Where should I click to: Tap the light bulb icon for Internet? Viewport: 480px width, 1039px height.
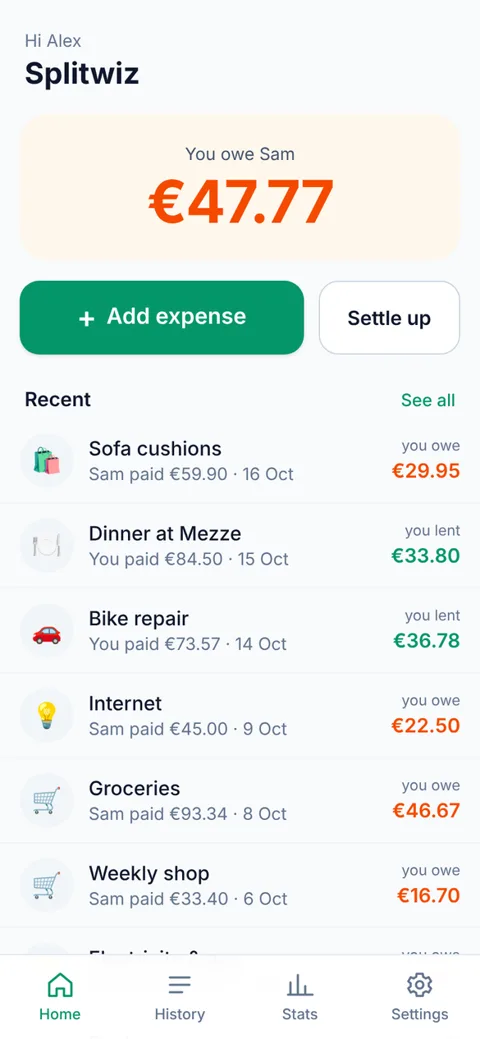coord(46,715)
